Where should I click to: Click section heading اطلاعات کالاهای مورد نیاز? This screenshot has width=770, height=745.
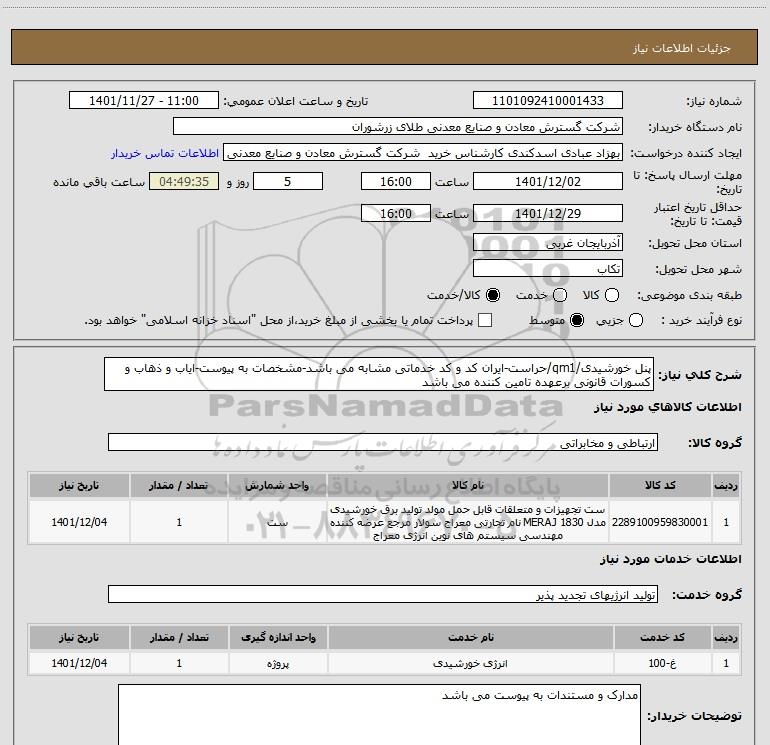[x=667, y=407]
